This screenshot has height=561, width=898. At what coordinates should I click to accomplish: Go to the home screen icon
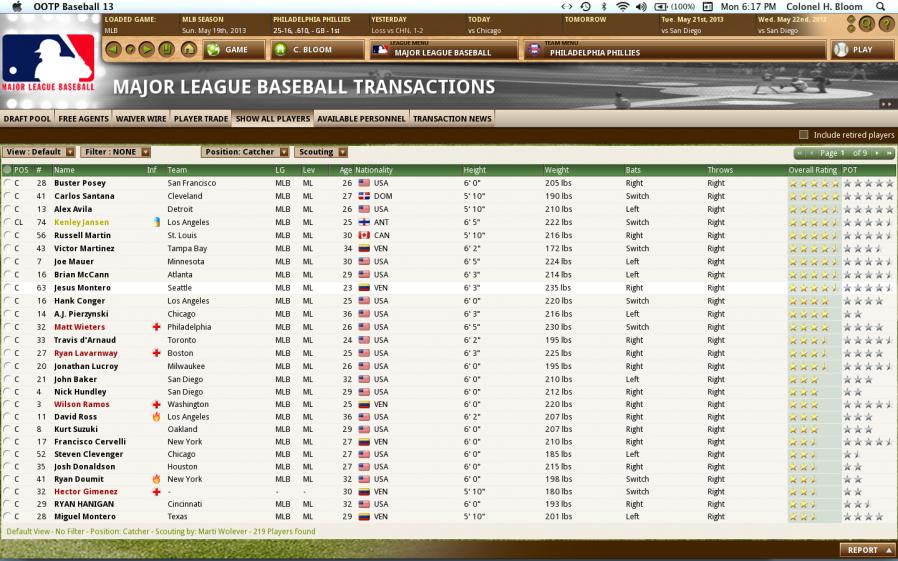coord(188,50)
